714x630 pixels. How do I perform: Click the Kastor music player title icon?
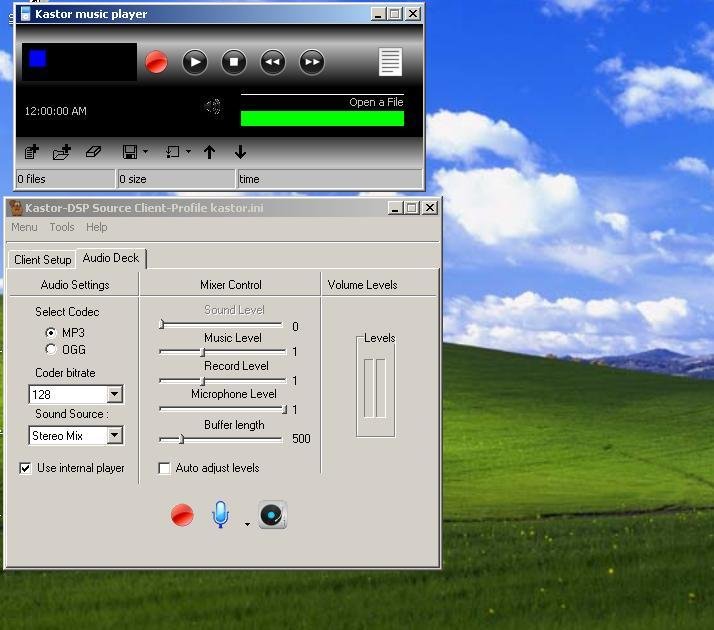point(26,14)
